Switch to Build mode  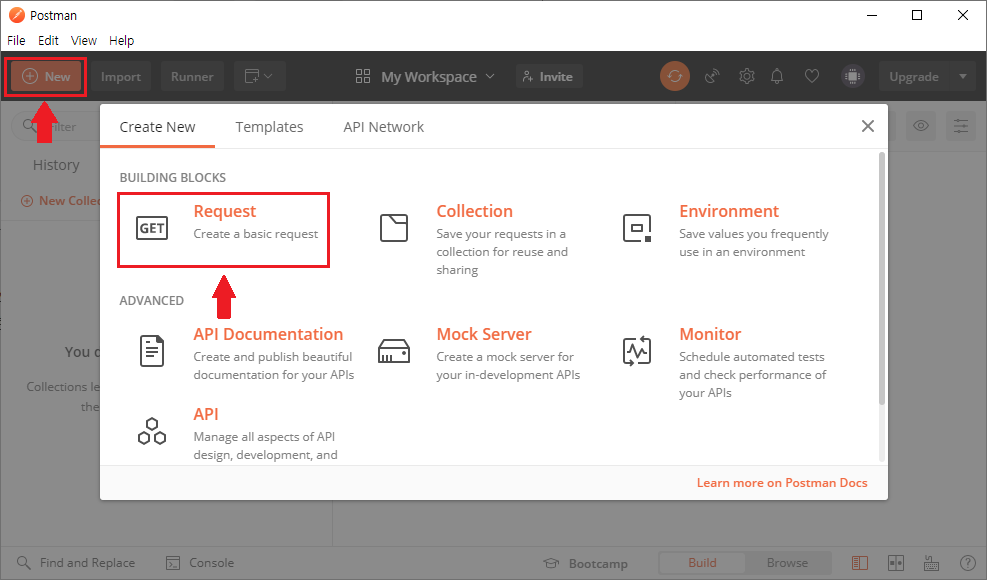[x=702, y=563]
